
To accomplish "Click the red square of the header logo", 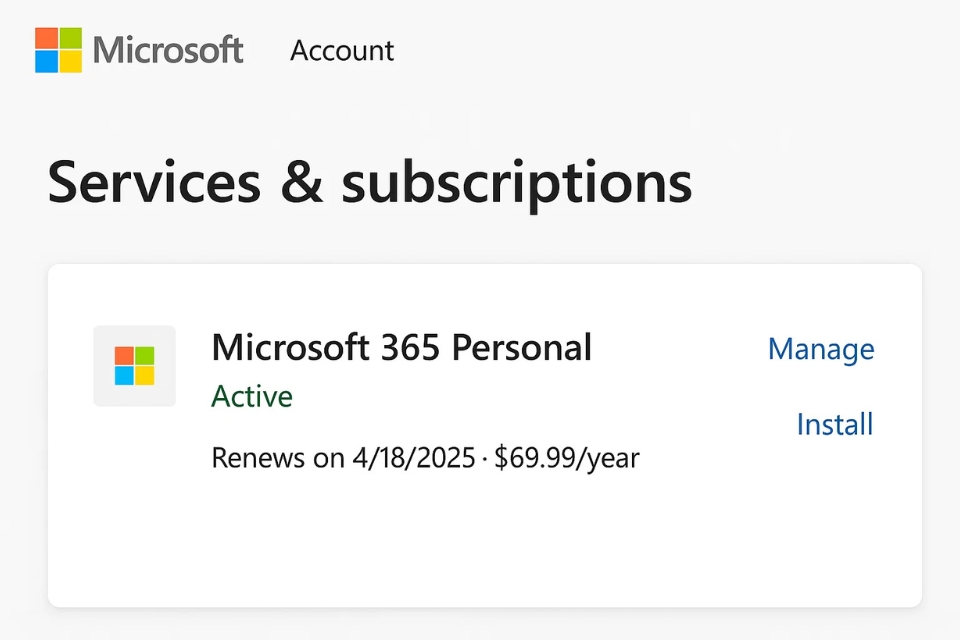I will [46, 38].
